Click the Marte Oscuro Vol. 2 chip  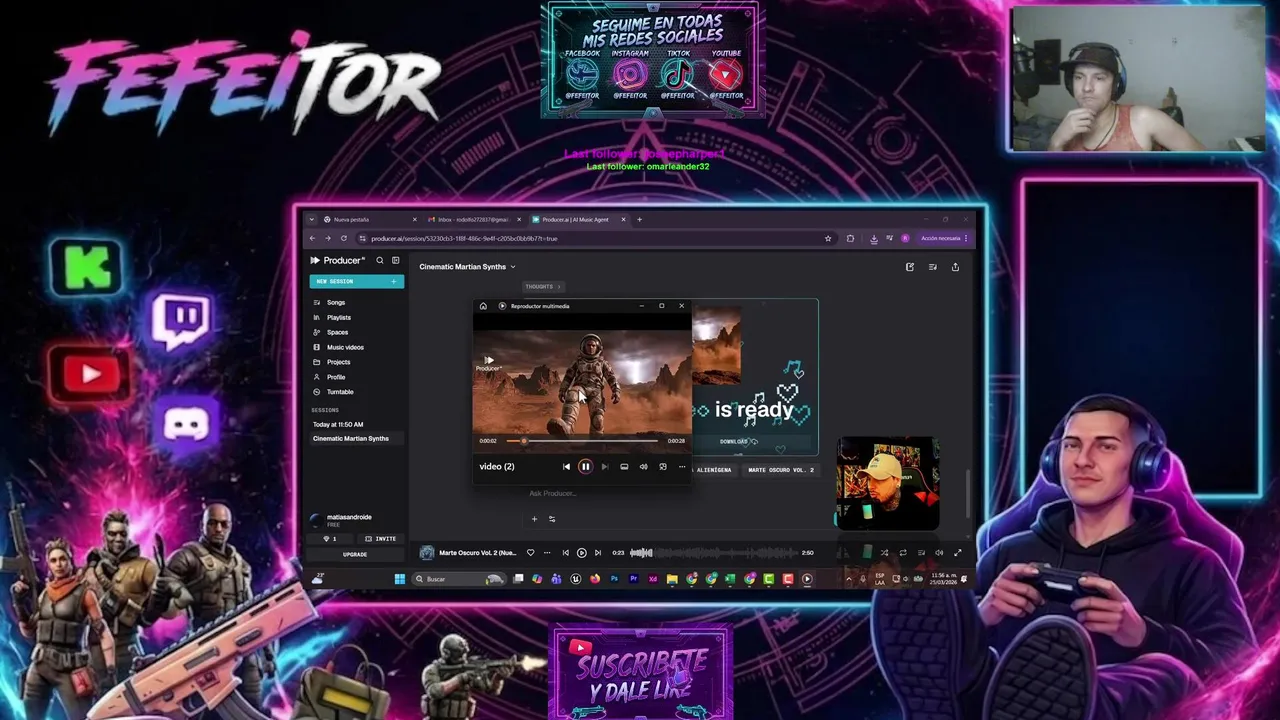[781, 470]
